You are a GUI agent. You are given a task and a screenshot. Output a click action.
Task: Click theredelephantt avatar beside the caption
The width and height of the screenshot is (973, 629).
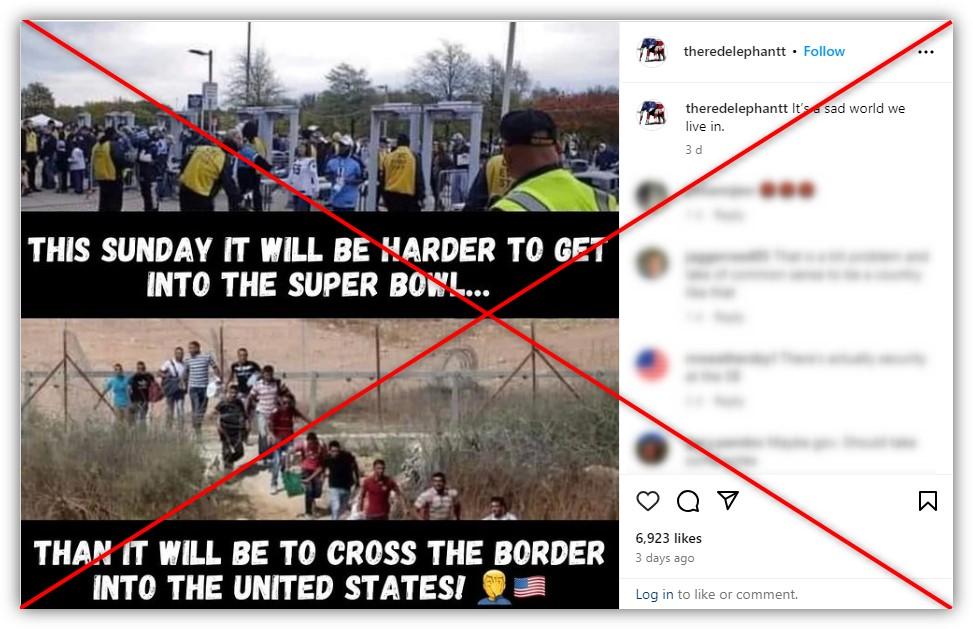(652, 114)
